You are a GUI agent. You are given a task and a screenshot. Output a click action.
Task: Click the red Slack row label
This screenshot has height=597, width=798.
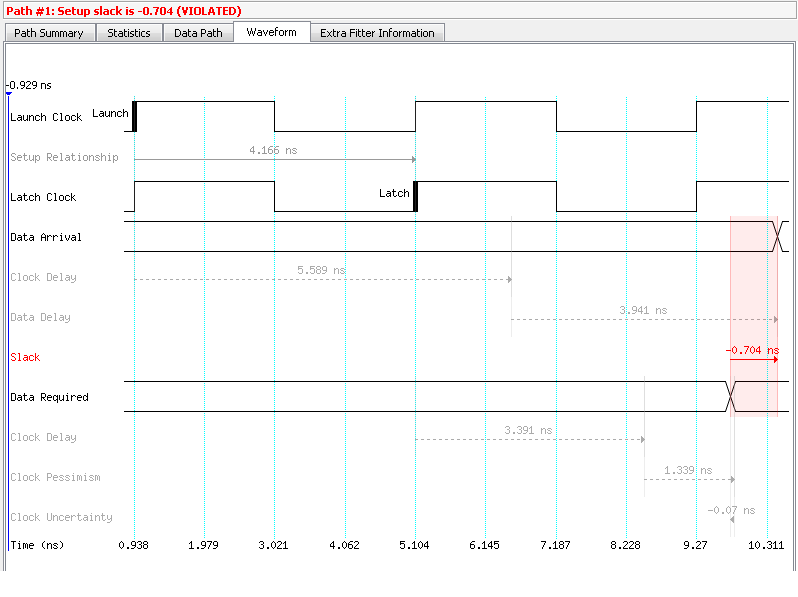(25, 357)
